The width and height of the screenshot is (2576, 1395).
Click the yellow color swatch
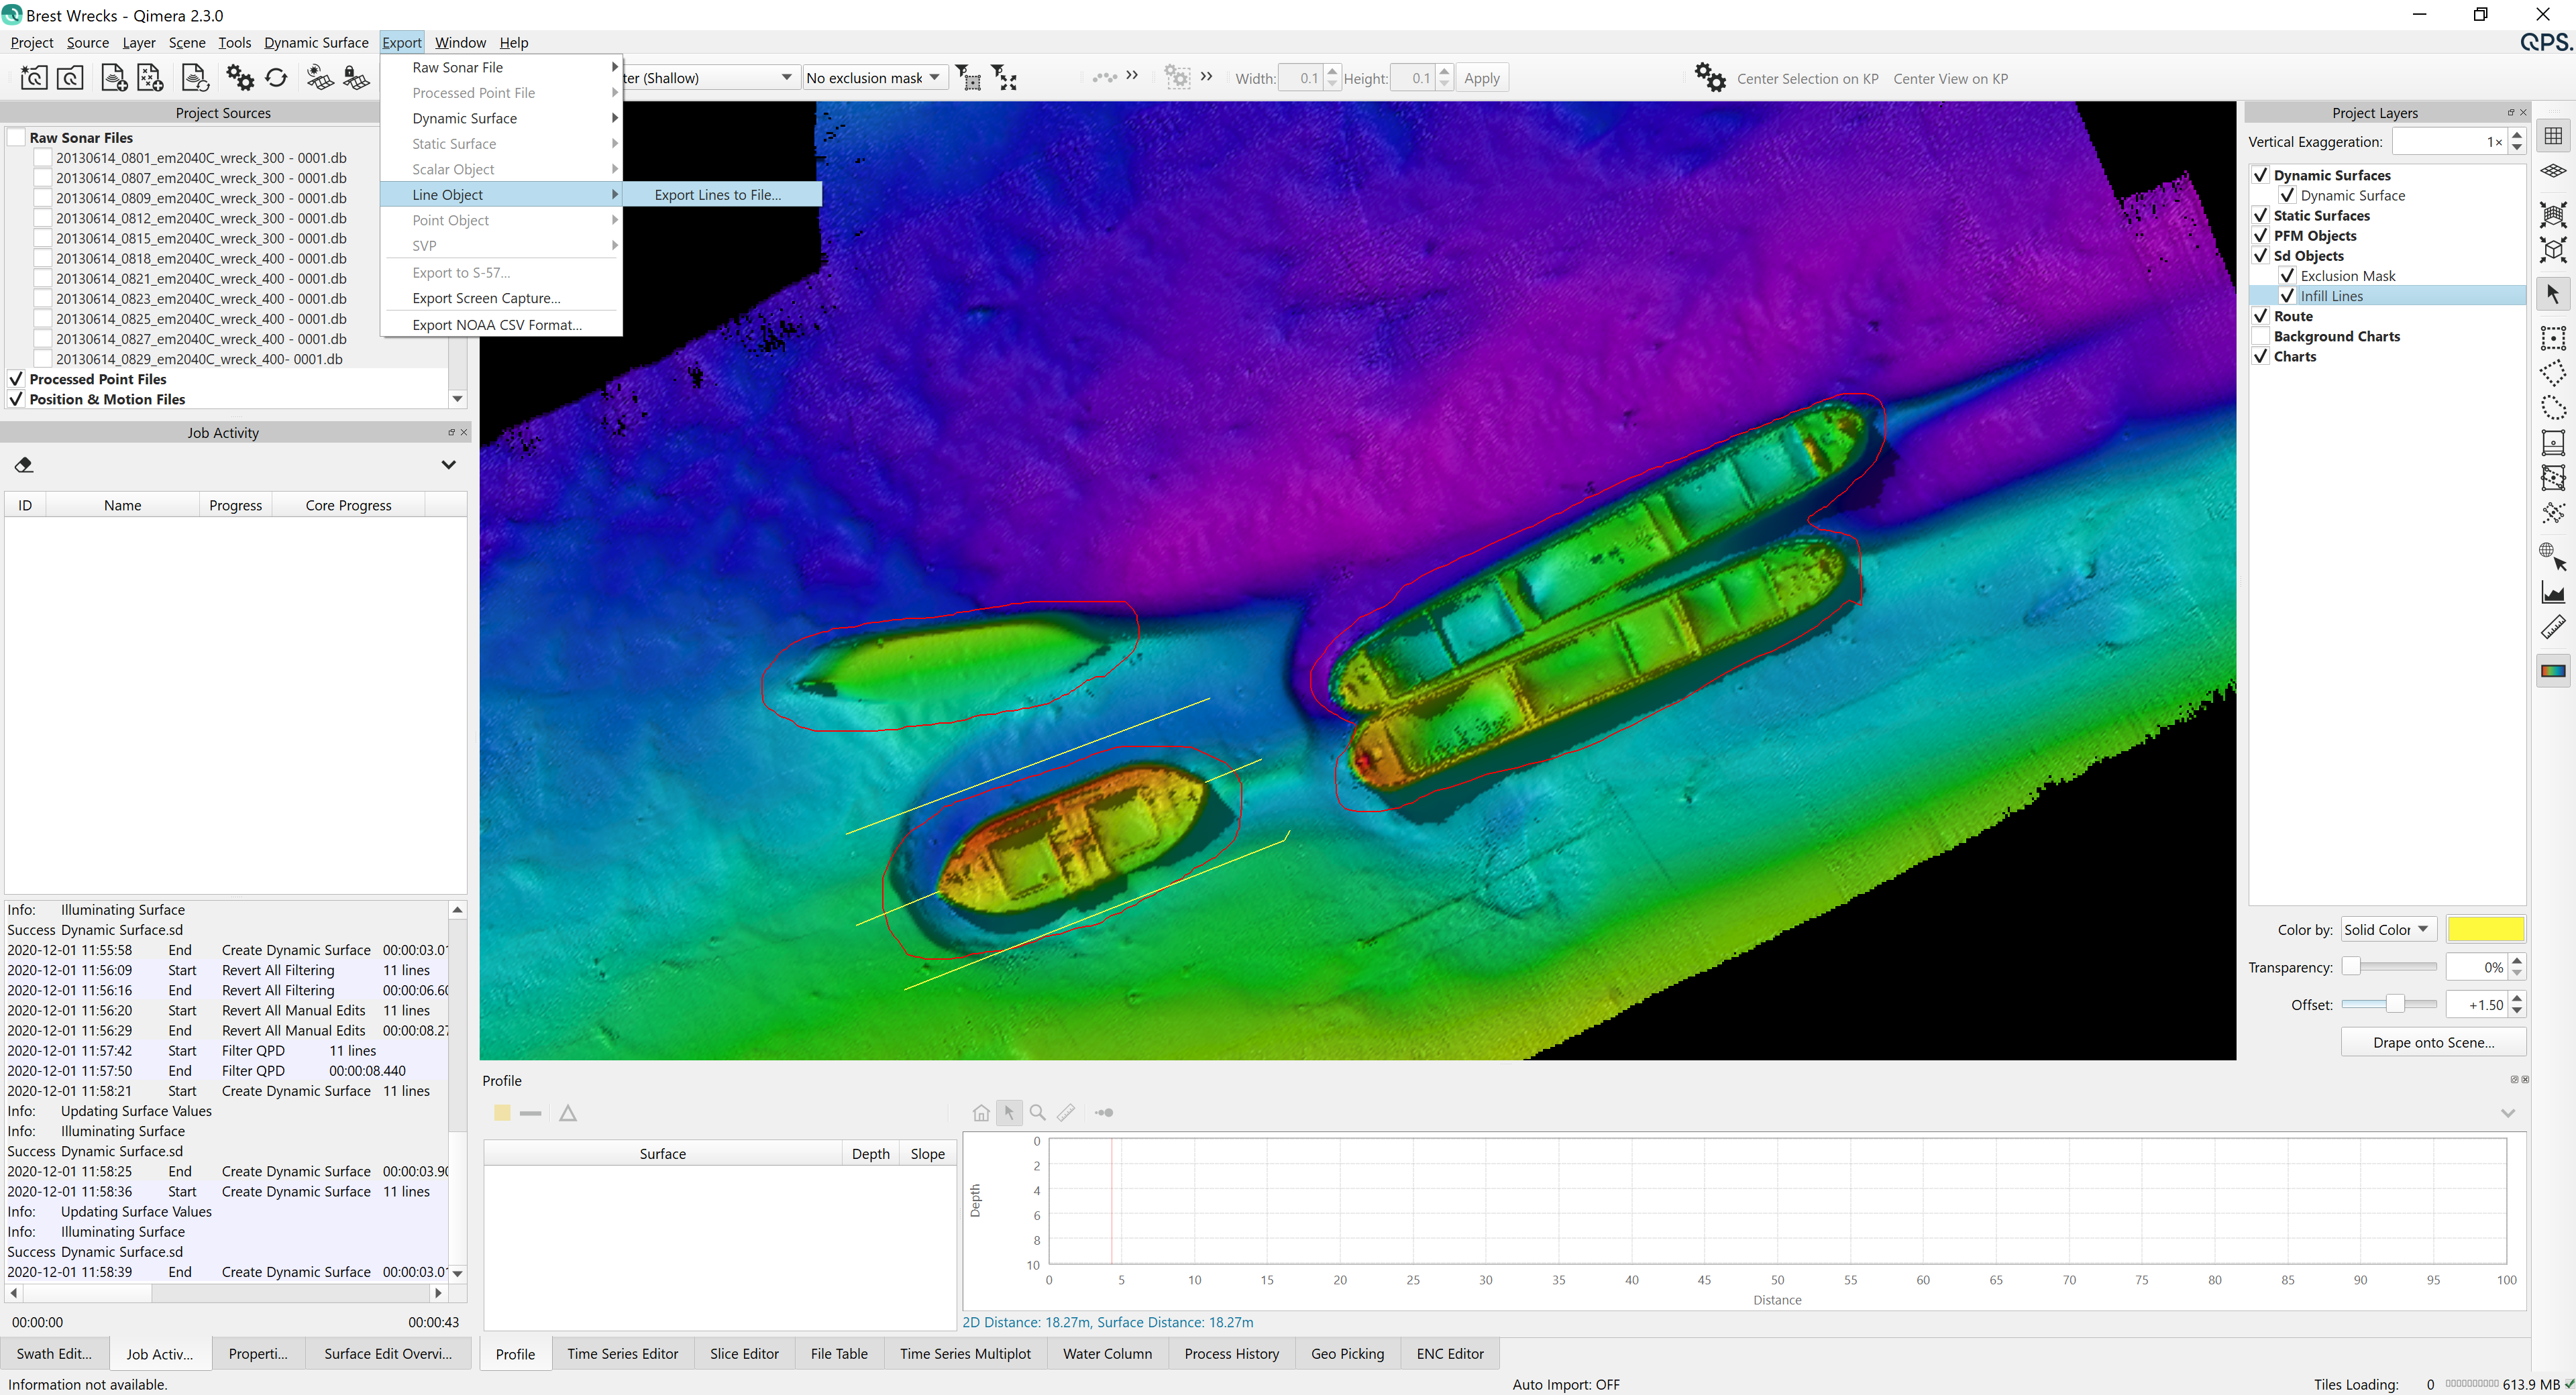(x=2485, y=930)
